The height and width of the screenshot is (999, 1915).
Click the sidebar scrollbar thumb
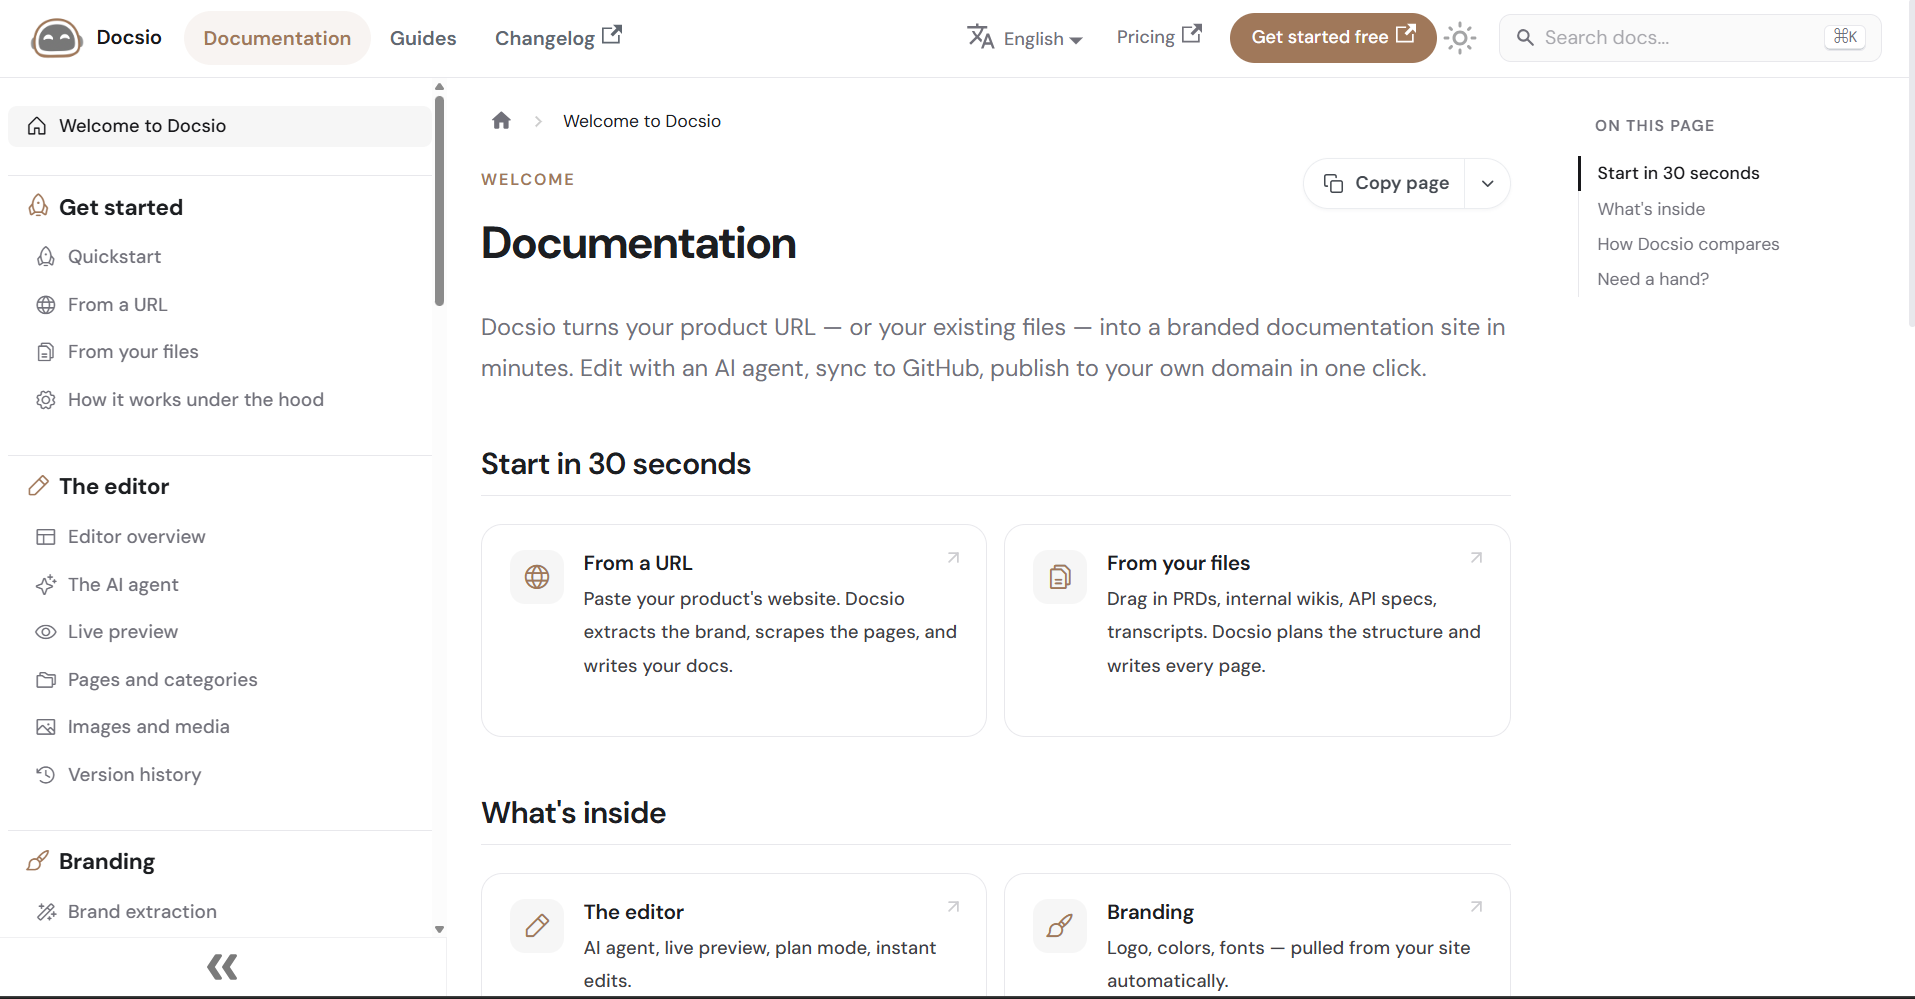click(x=439, y=200)
